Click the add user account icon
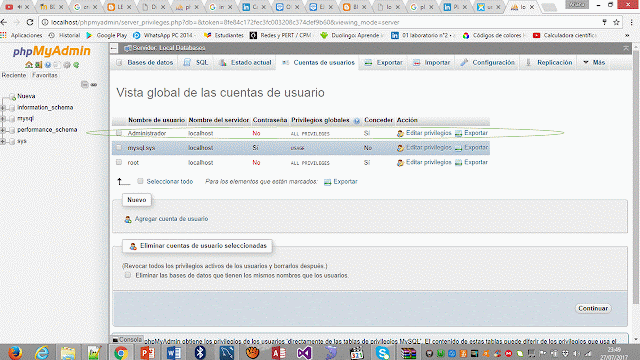The image size is (640, 360). click(x=128, y=219)
